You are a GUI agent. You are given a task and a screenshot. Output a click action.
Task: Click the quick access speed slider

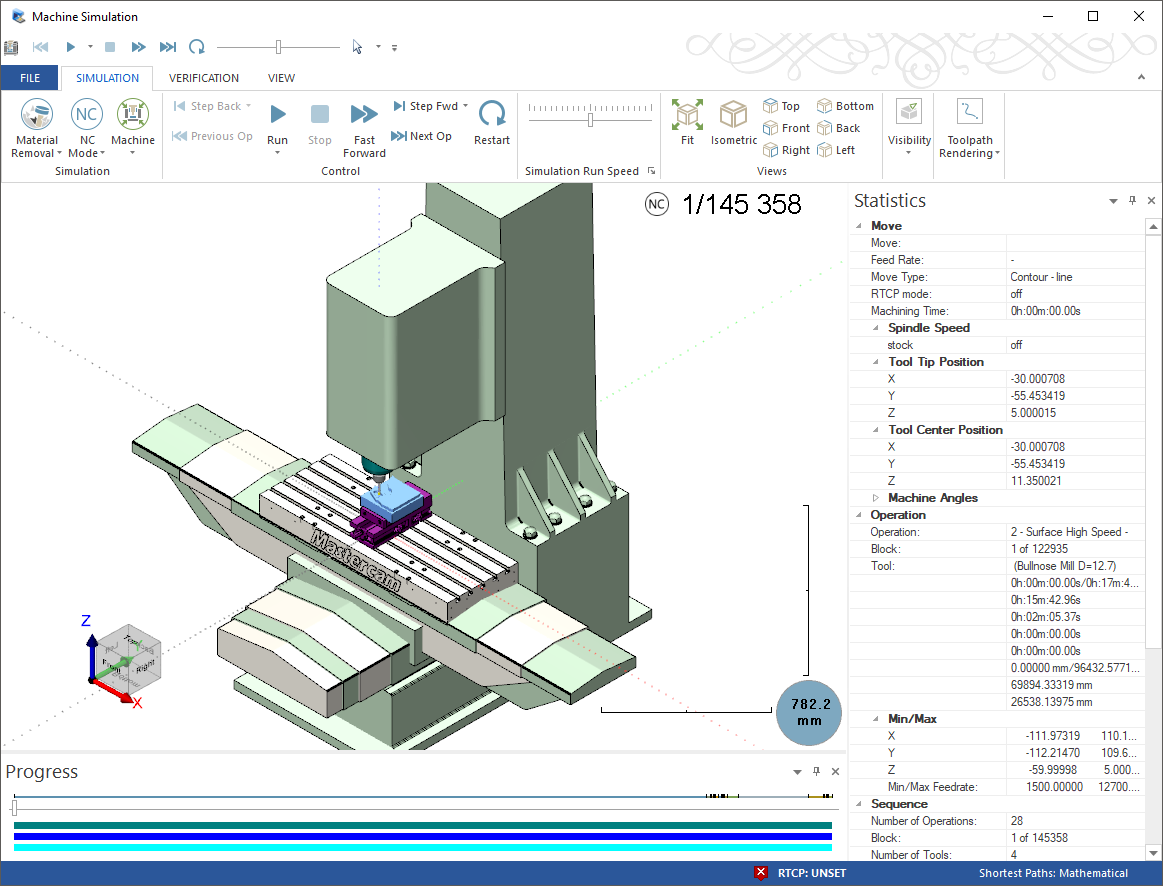(x=278, y=47)
